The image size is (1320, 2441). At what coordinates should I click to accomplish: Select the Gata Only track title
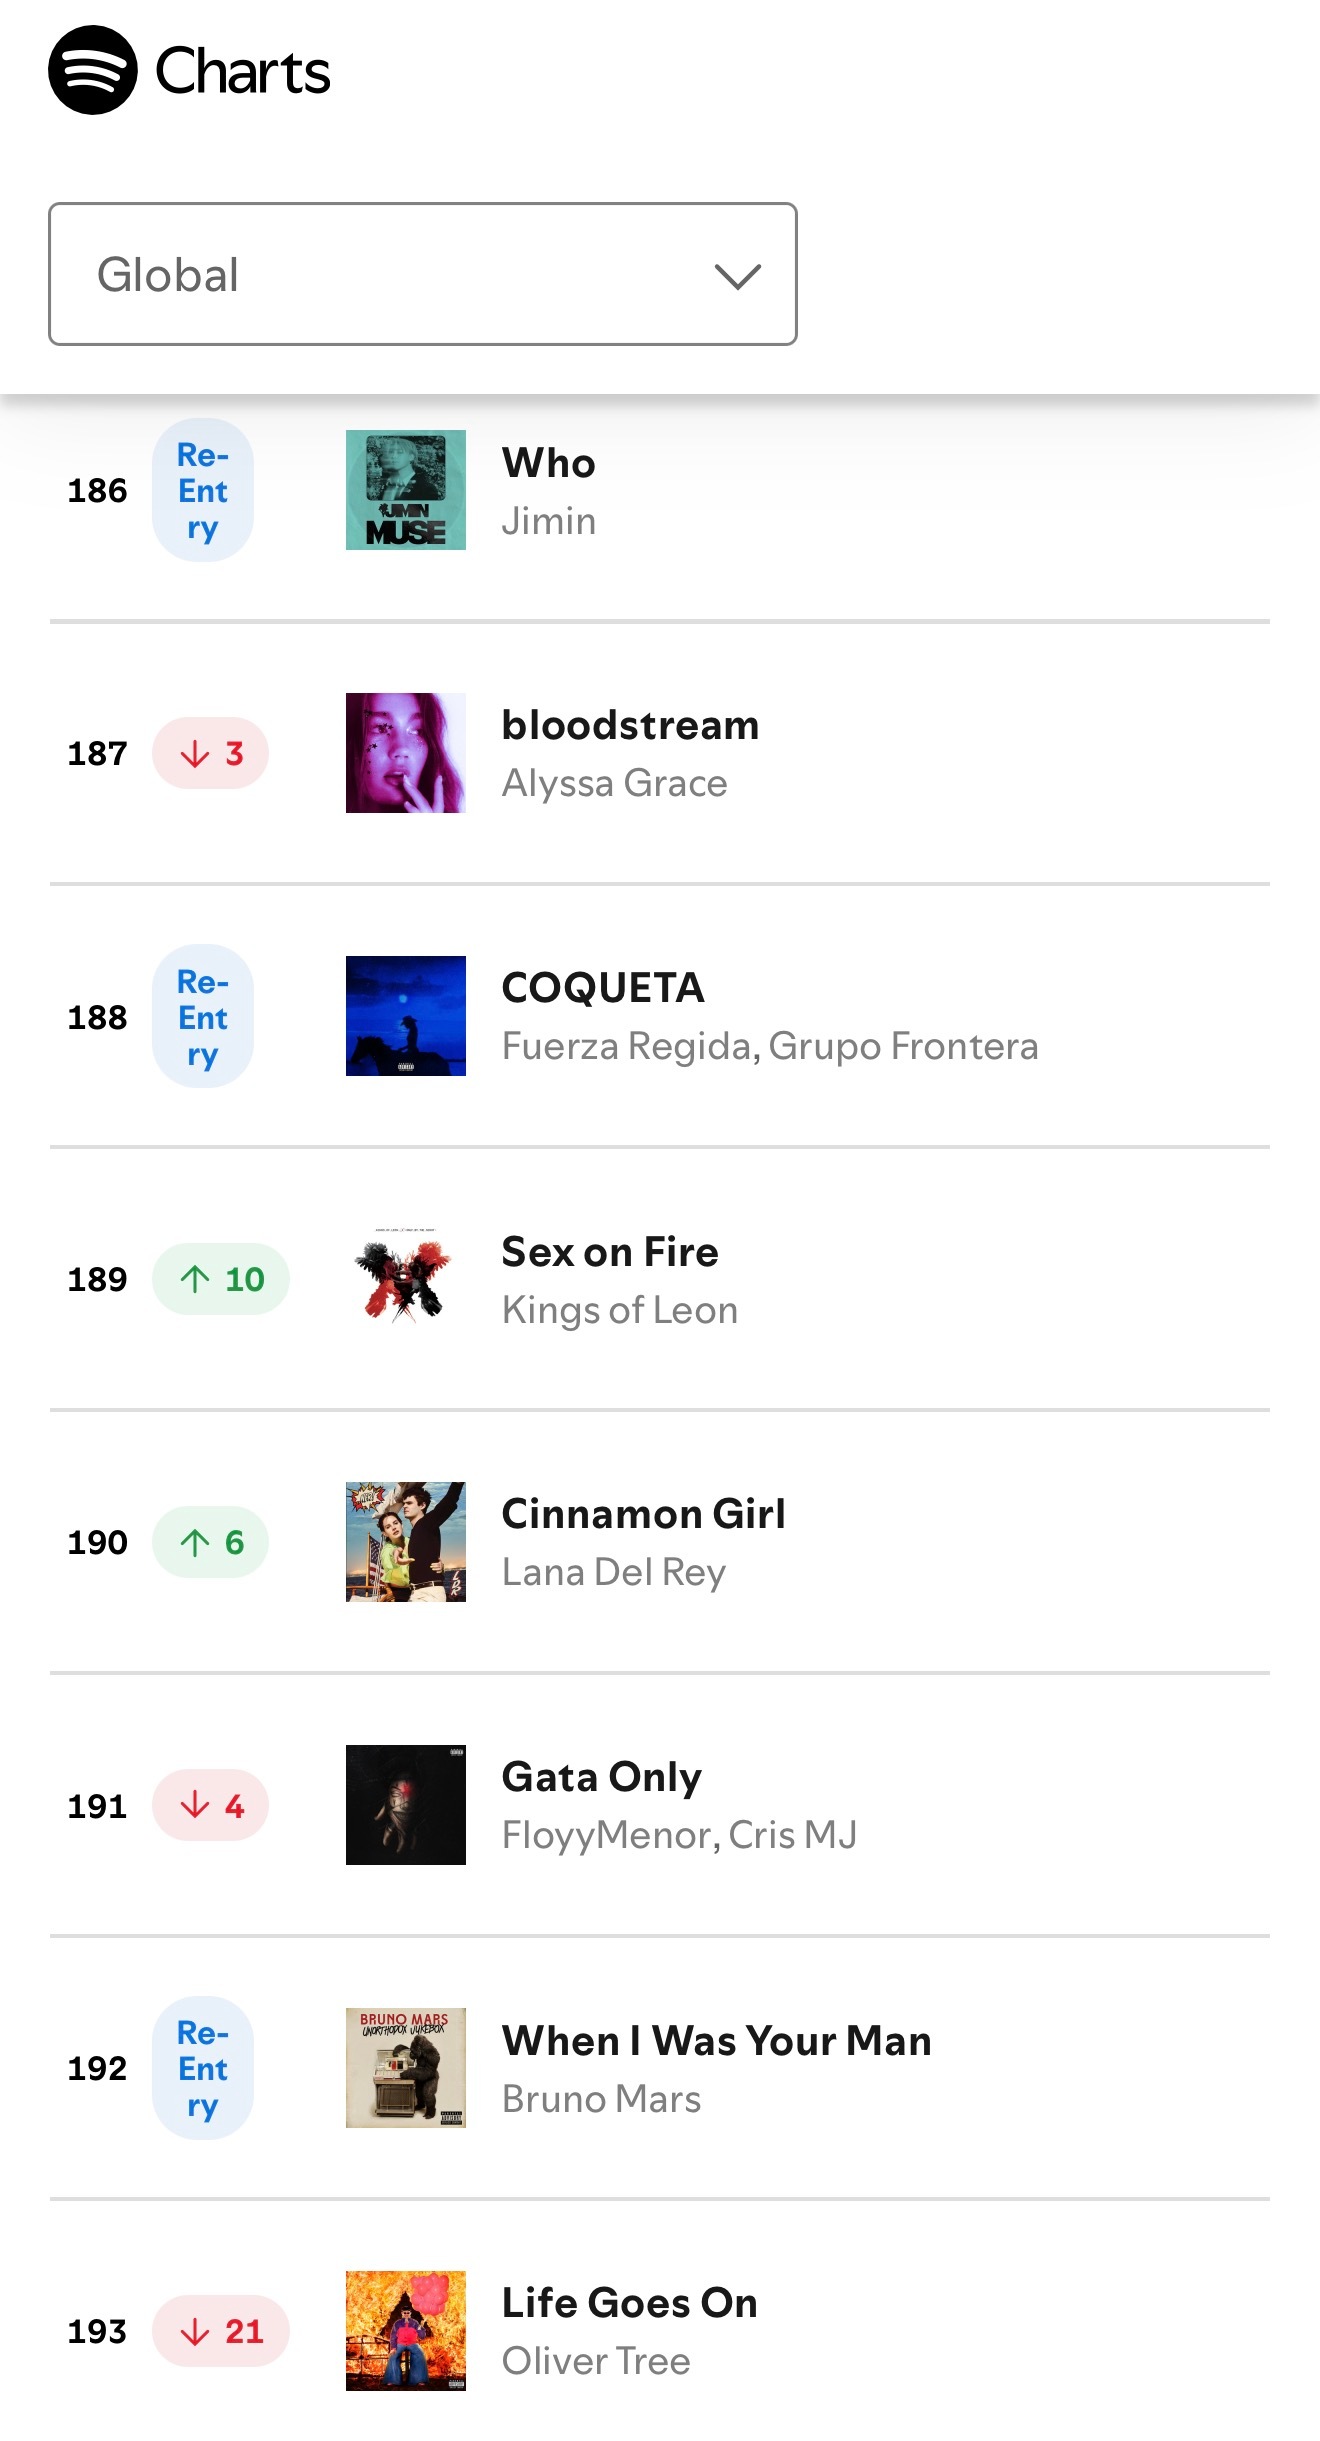pos(602,1778)
